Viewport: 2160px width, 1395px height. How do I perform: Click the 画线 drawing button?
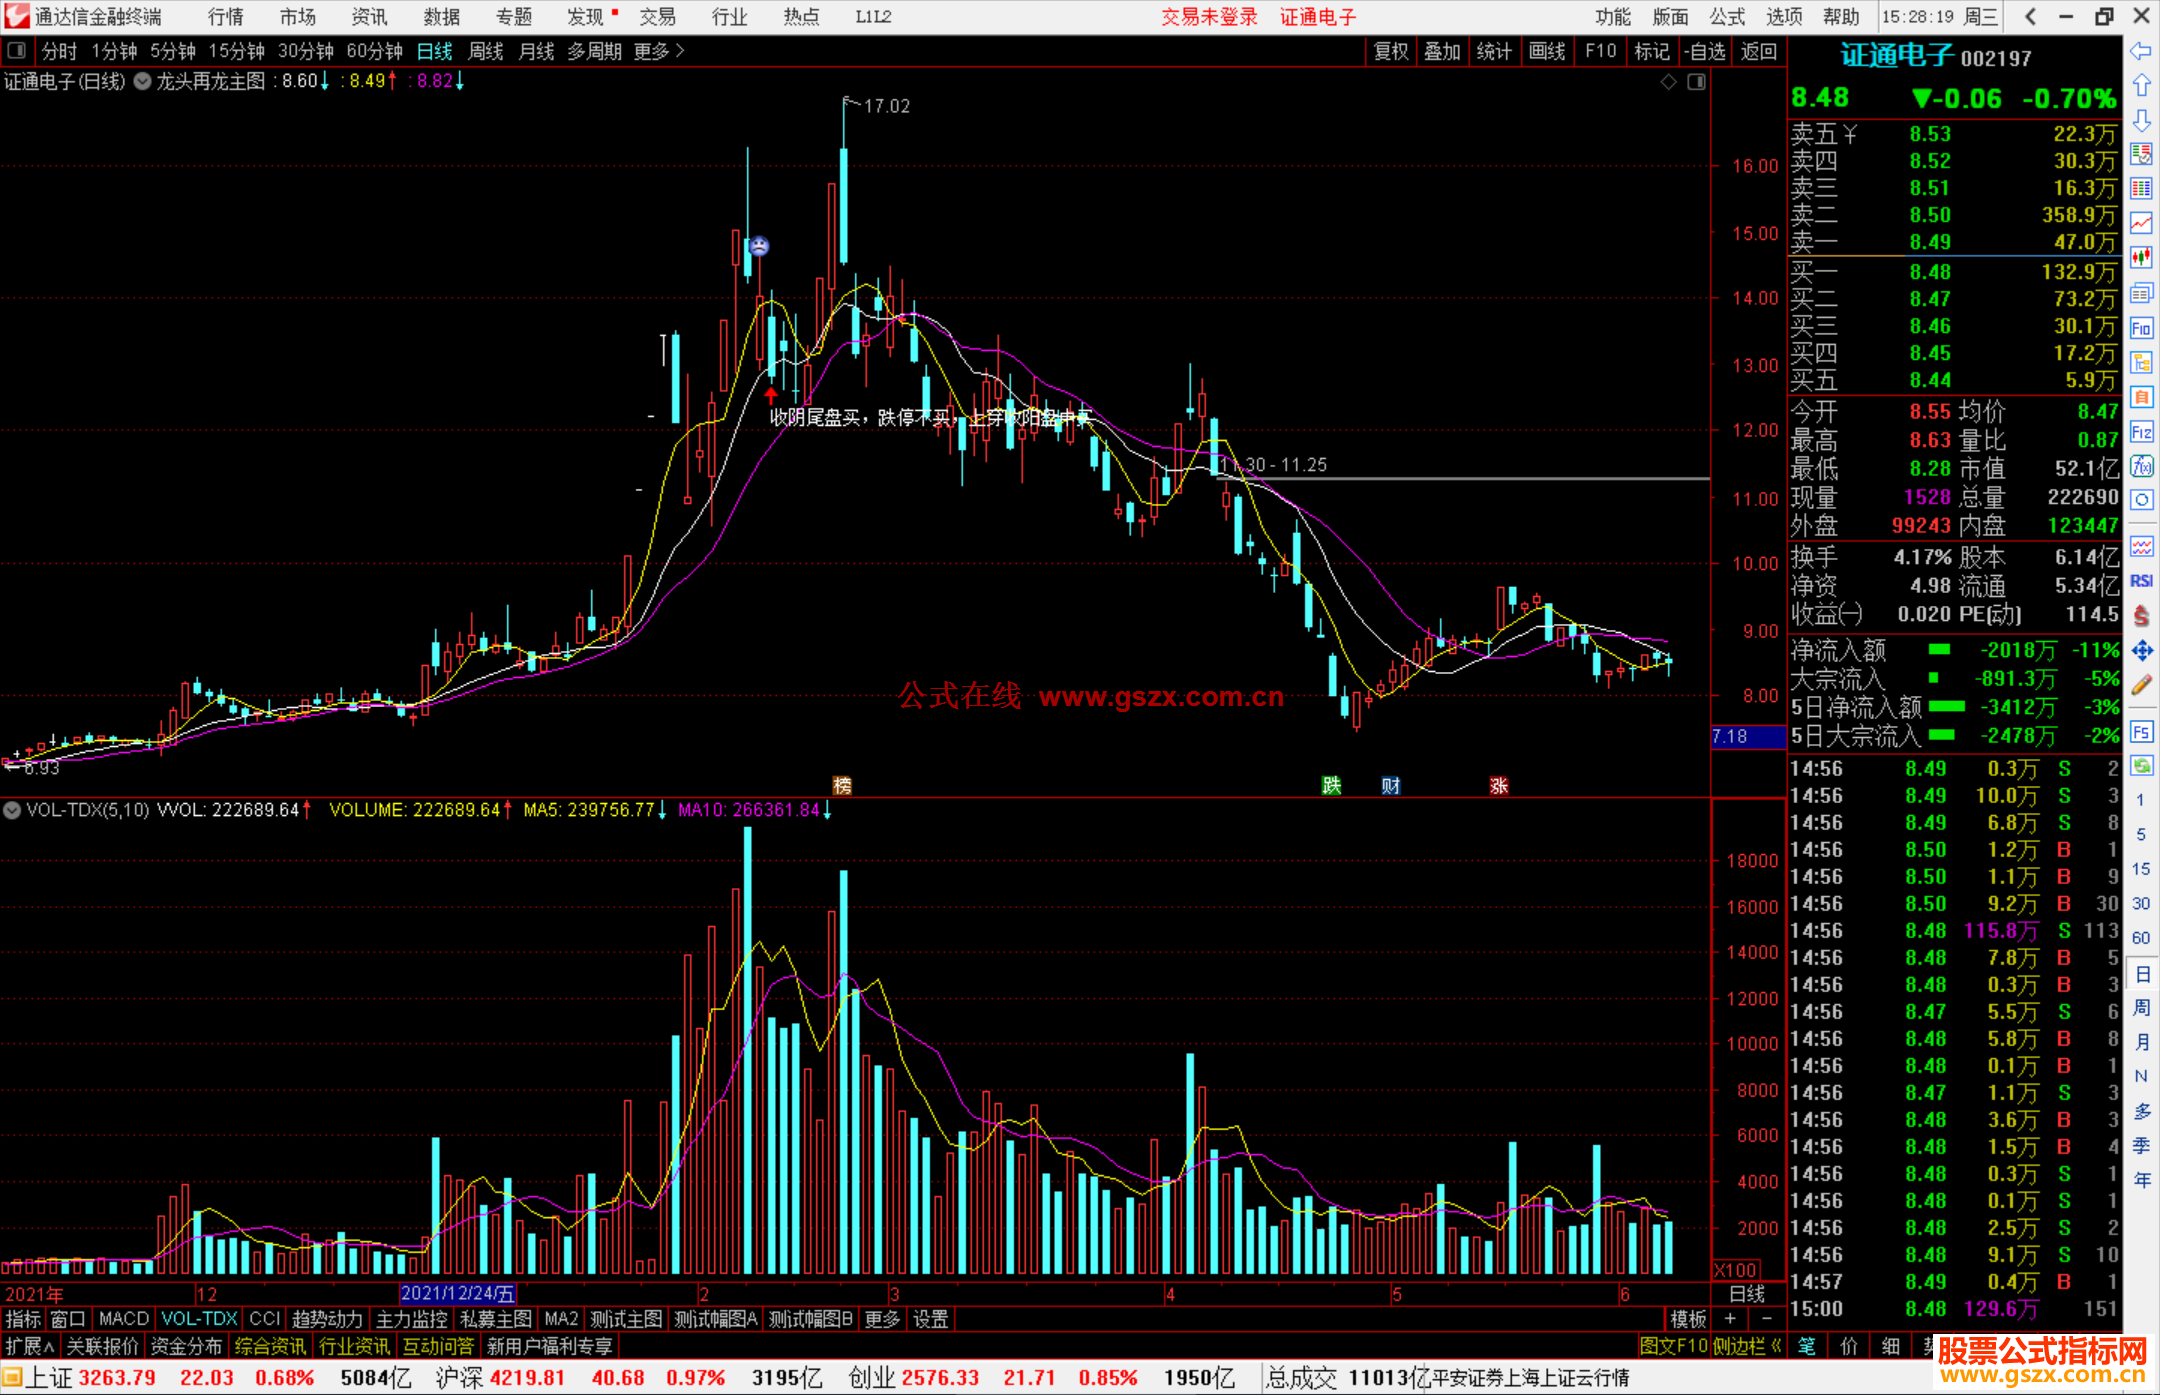[x=1546, y=51]
